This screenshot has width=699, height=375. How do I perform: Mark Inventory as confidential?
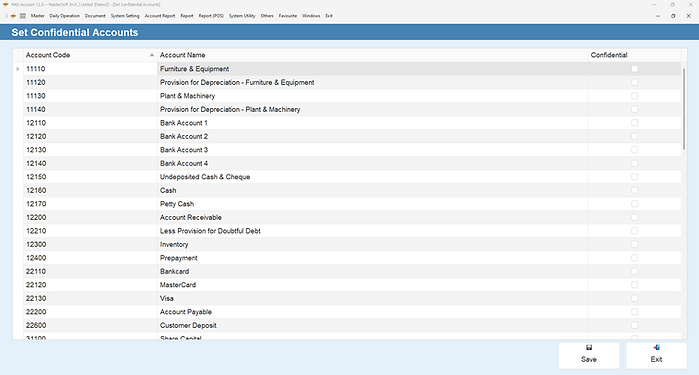634,244
